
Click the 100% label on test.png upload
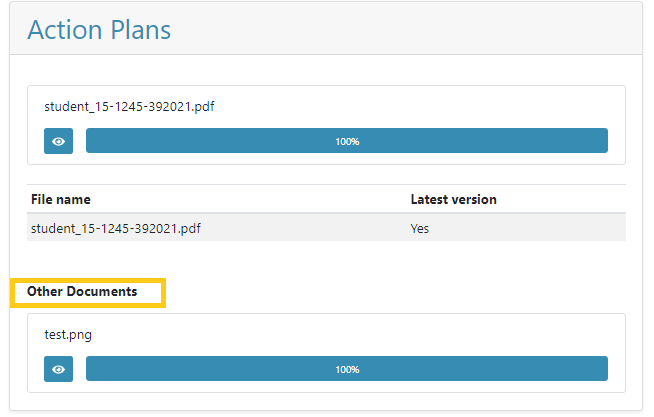347,370
